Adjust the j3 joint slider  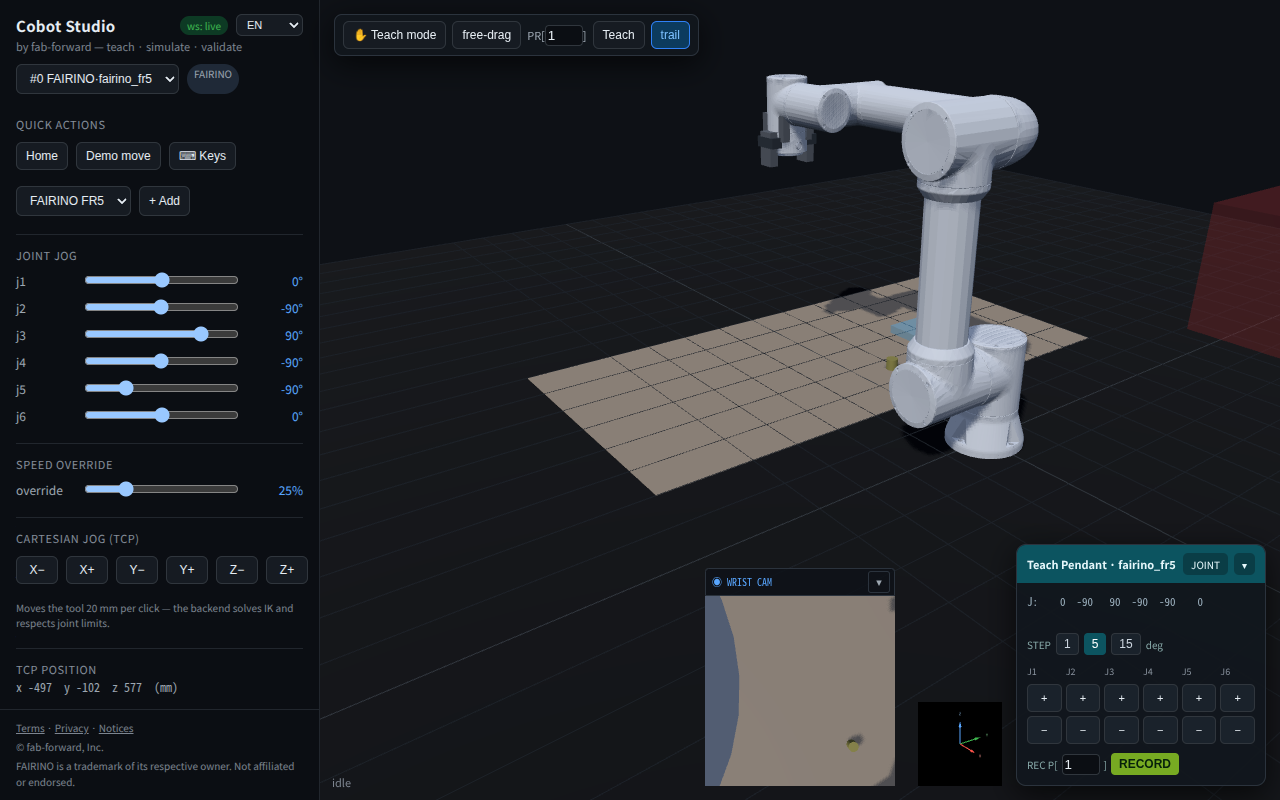click(161, 334)
